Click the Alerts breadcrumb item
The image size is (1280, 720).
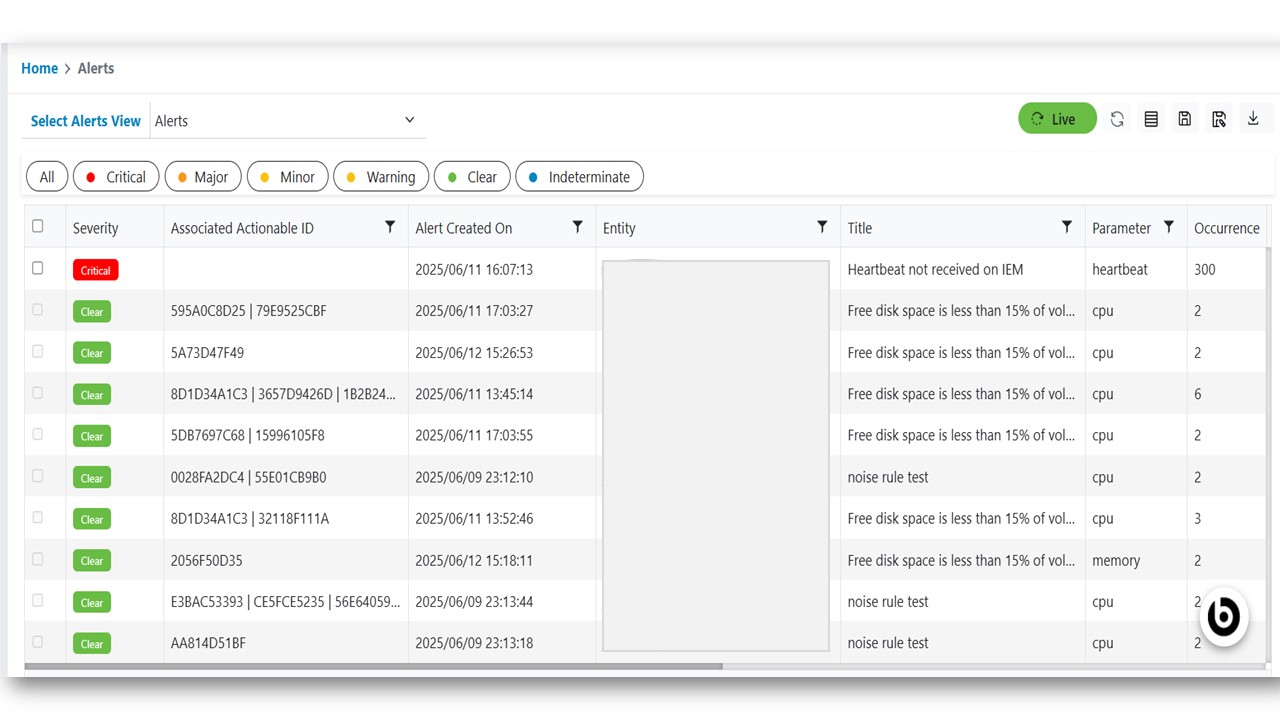(96, 68)
